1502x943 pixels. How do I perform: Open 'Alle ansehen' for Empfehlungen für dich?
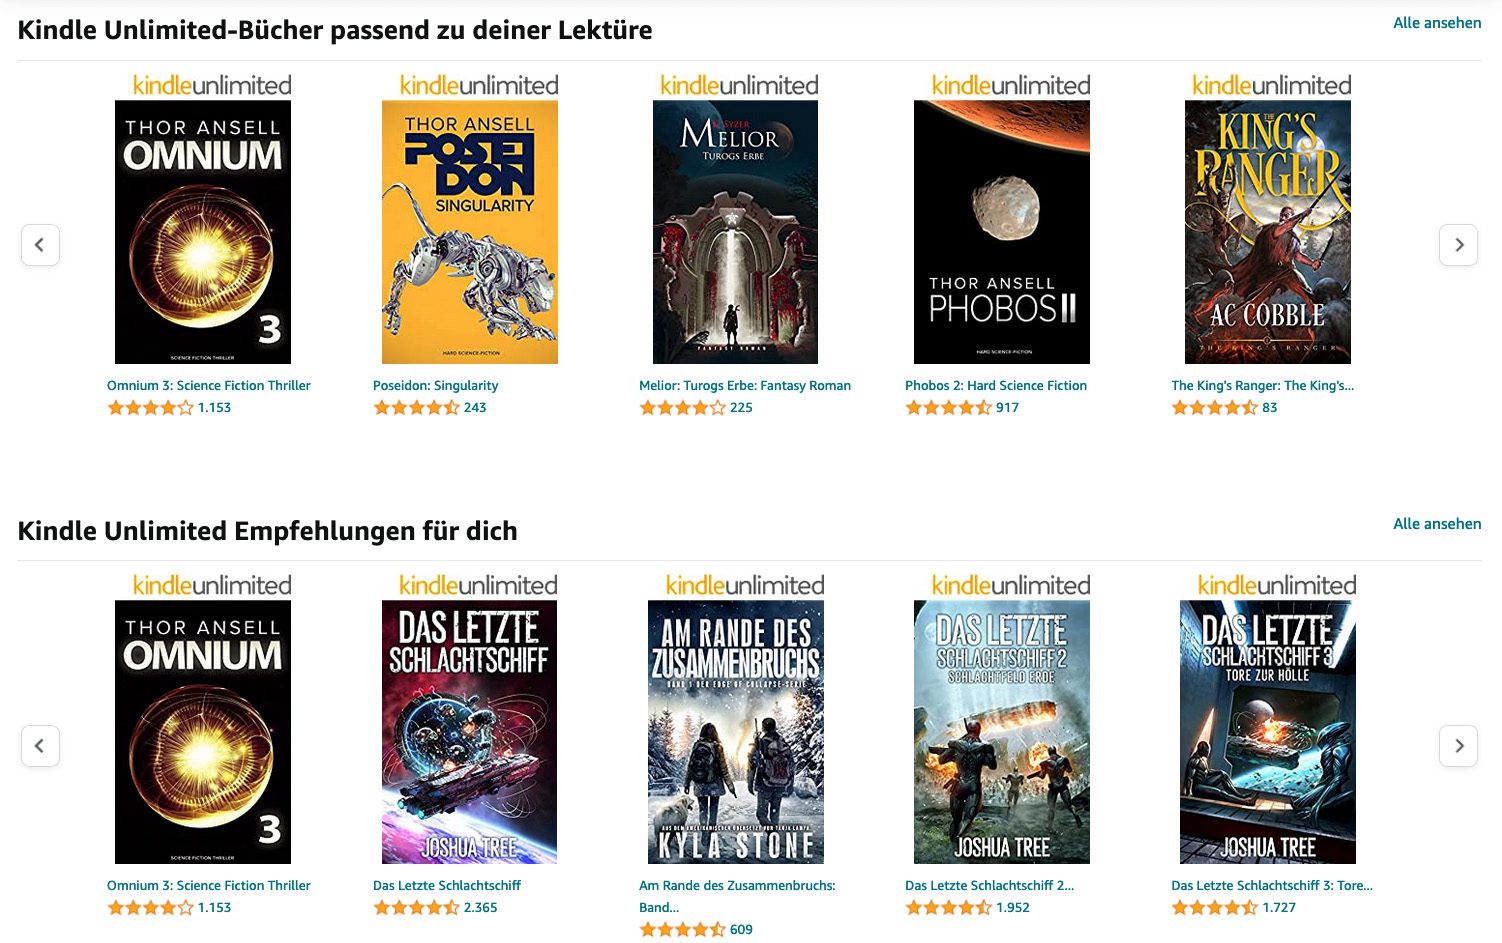coord(1437,524)
